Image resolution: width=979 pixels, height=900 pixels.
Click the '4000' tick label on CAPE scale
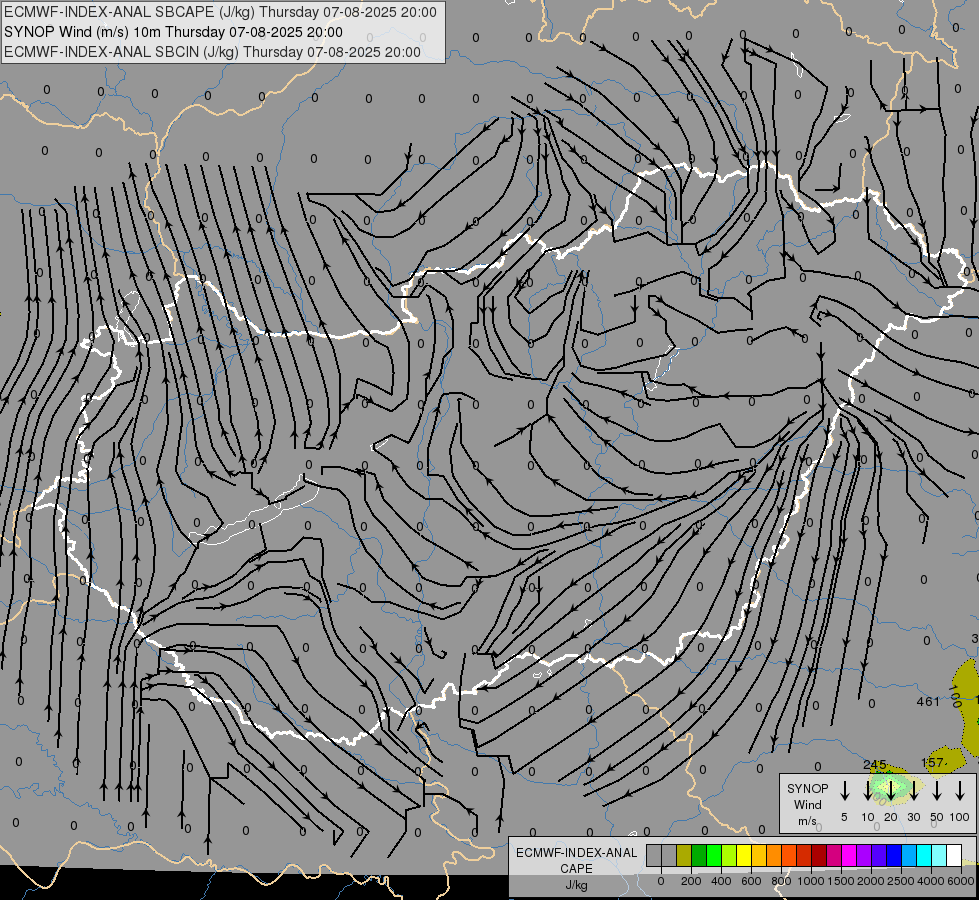[931, 881]
